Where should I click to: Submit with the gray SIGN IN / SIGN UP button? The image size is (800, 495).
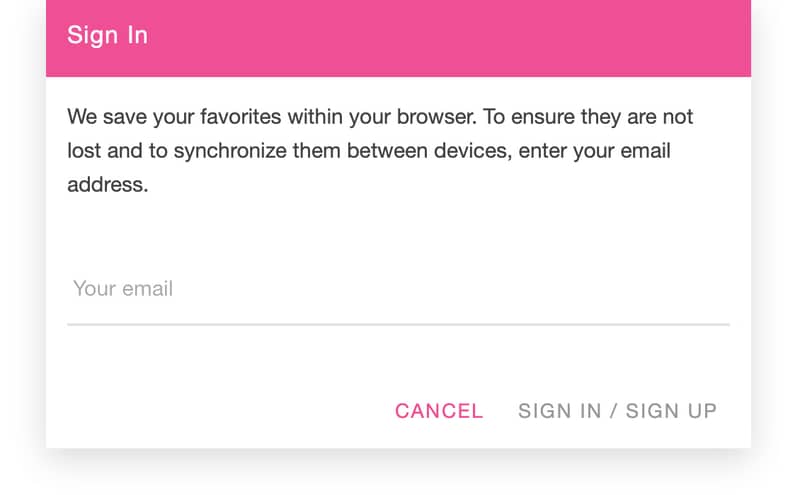click(617, 411)
